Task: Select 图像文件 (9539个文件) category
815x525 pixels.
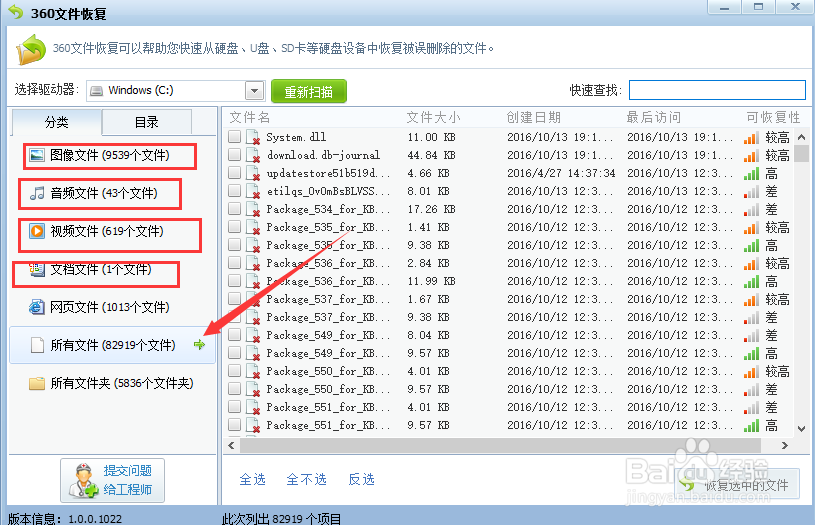Action: (110, 155)
